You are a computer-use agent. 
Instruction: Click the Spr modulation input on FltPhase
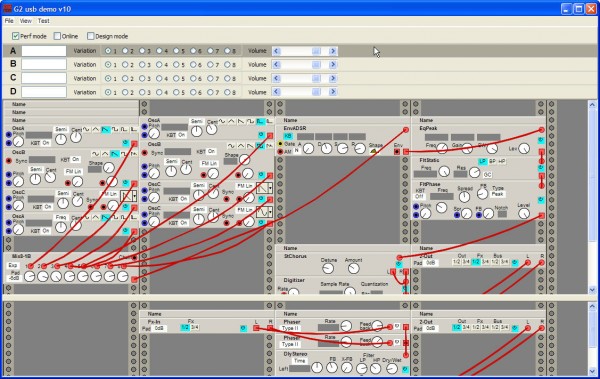(457, 215)
